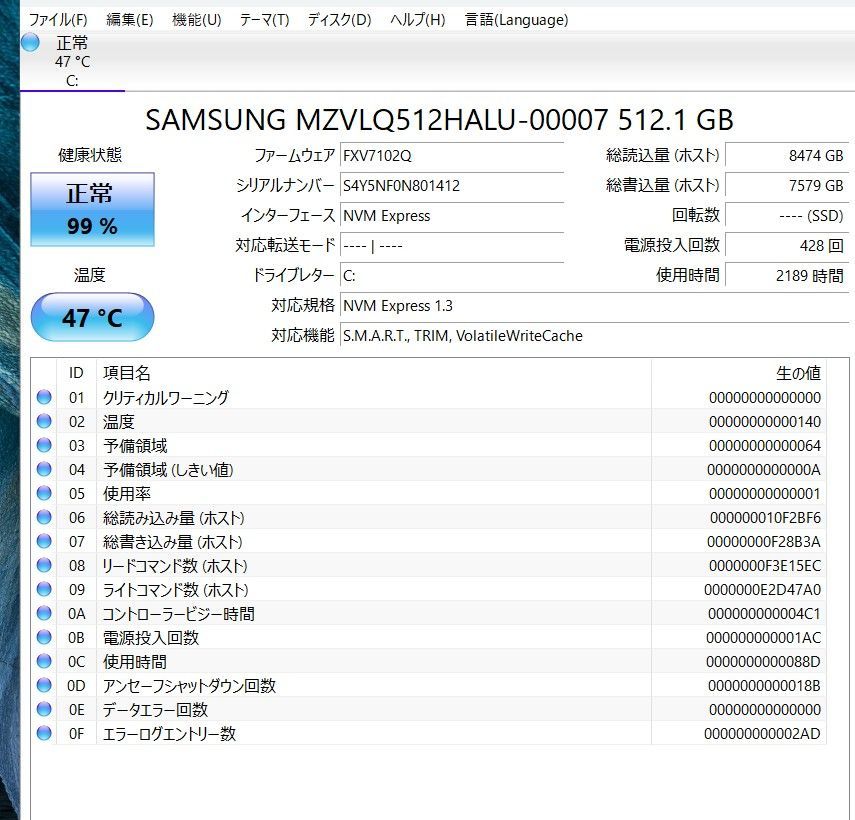Click the features field S.M.A.R.T., TRIM, VolatileWriteCache

[594, 336]
